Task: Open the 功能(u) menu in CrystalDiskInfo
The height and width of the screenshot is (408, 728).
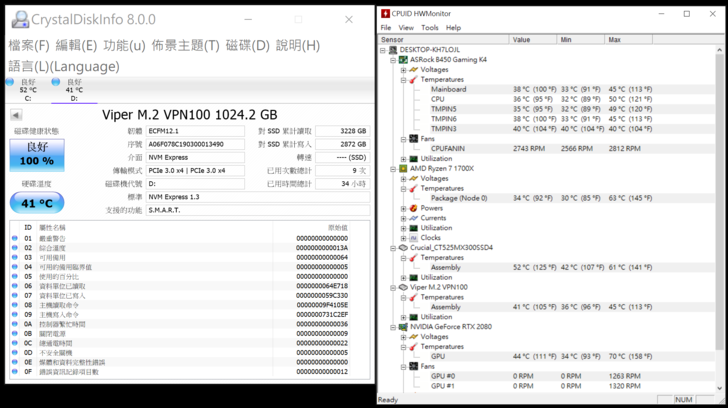Action: point(124,45)
